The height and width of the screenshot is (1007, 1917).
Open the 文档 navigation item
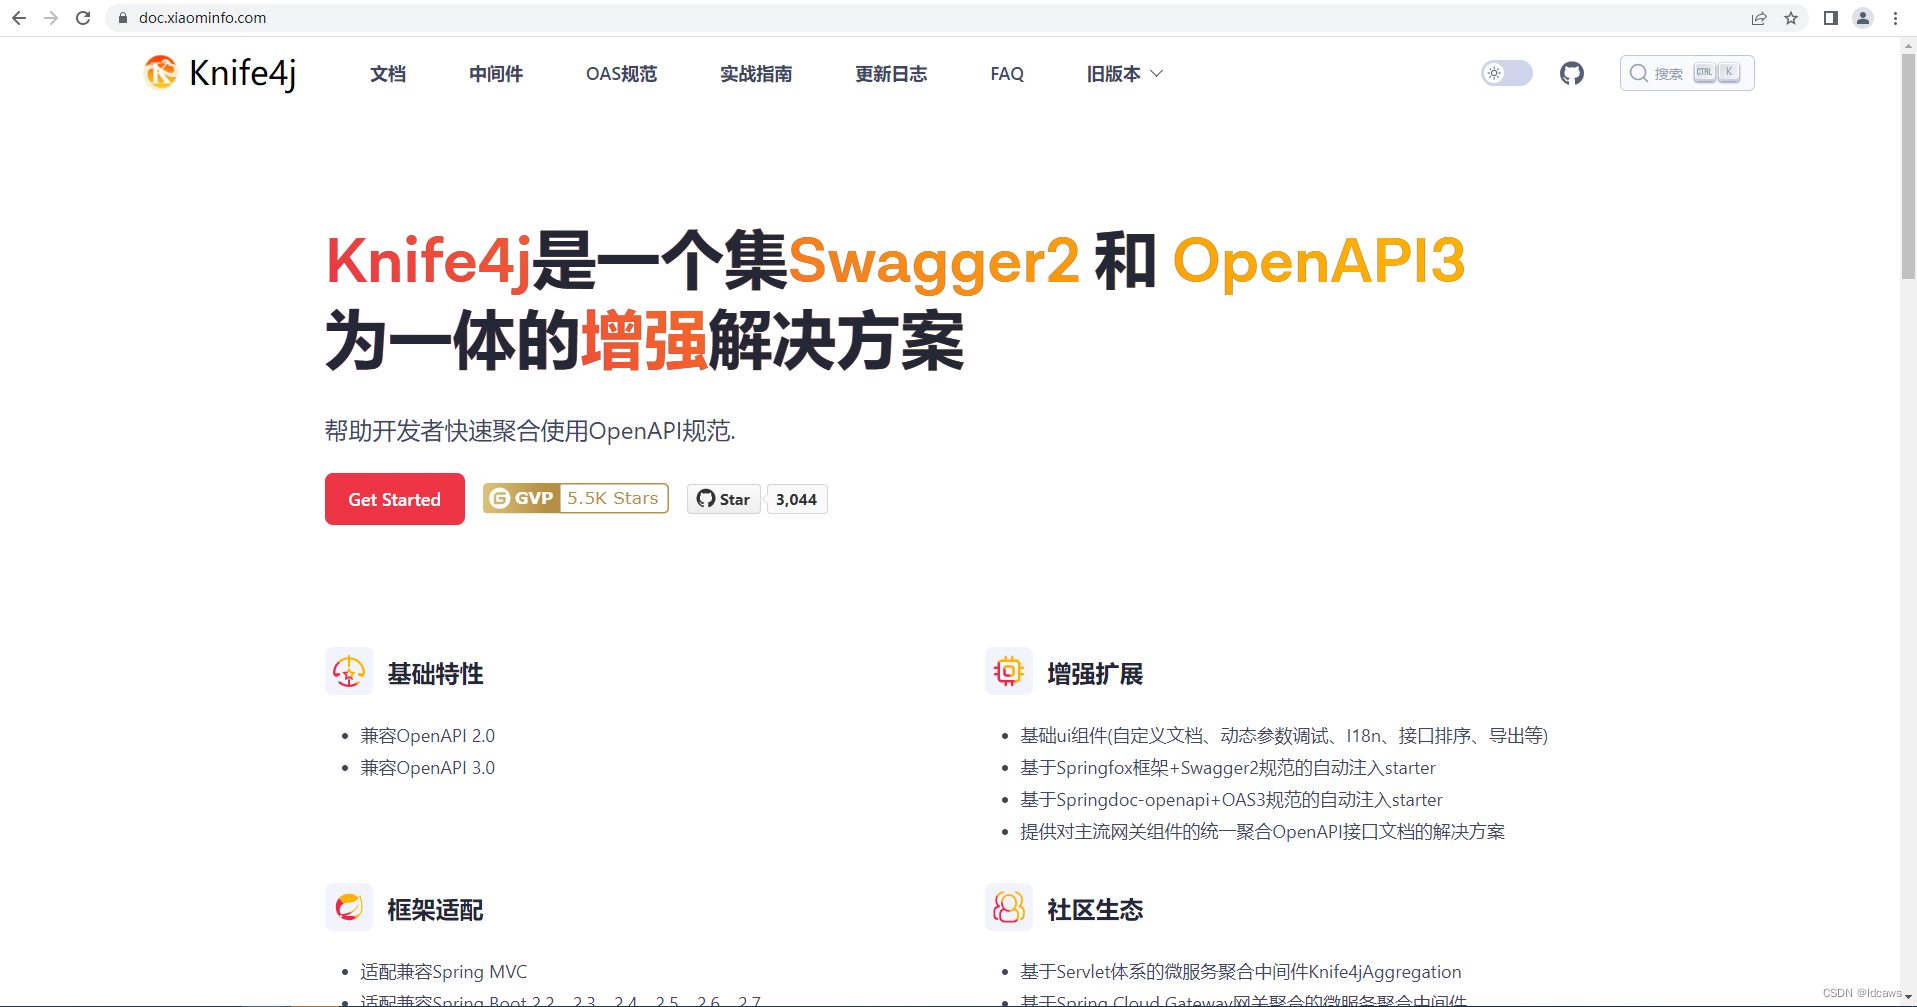(388, 74)
